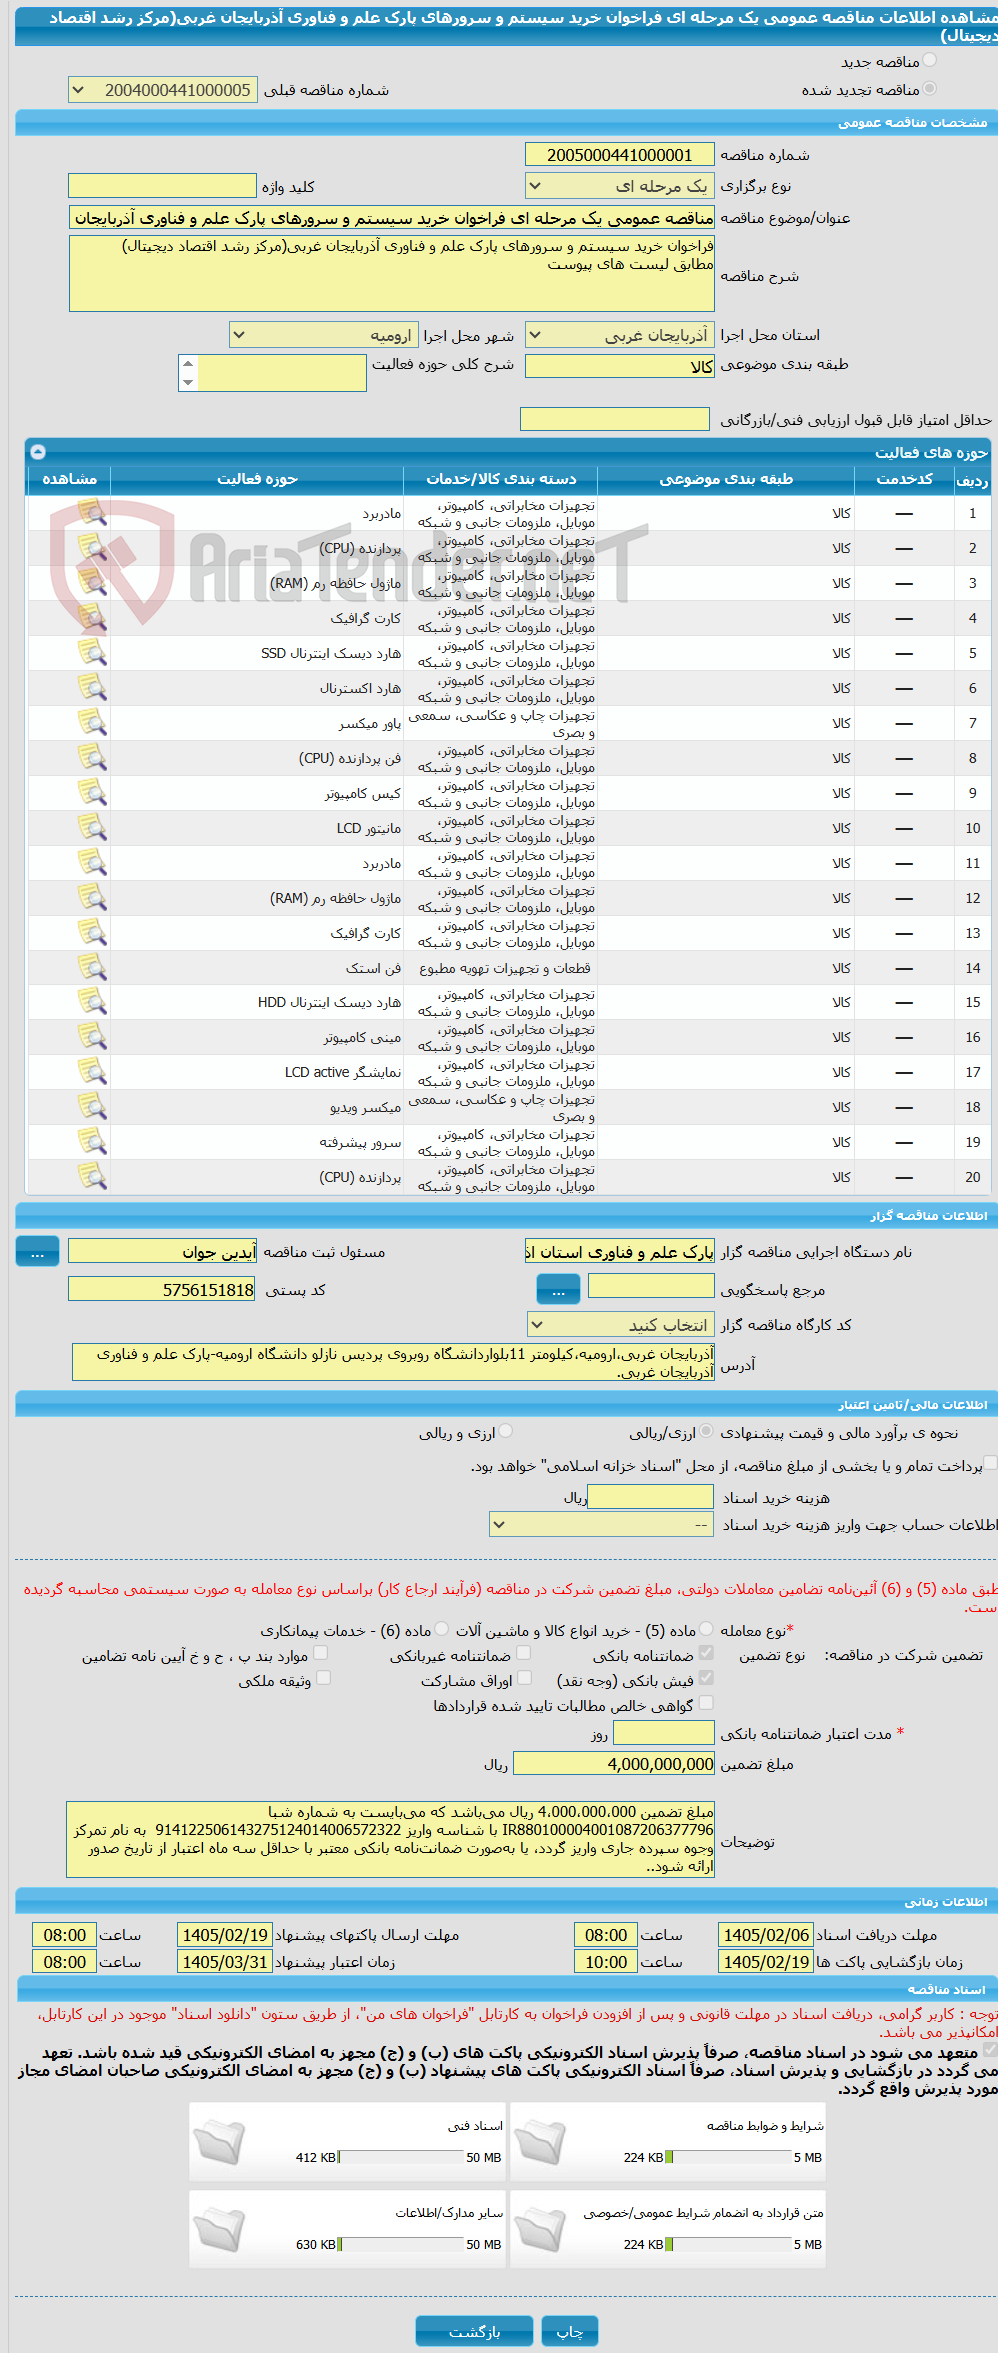Toggle the ضمانتنامه بانکی checkbox
The image size is (998, 2353).
(706, 1653)
